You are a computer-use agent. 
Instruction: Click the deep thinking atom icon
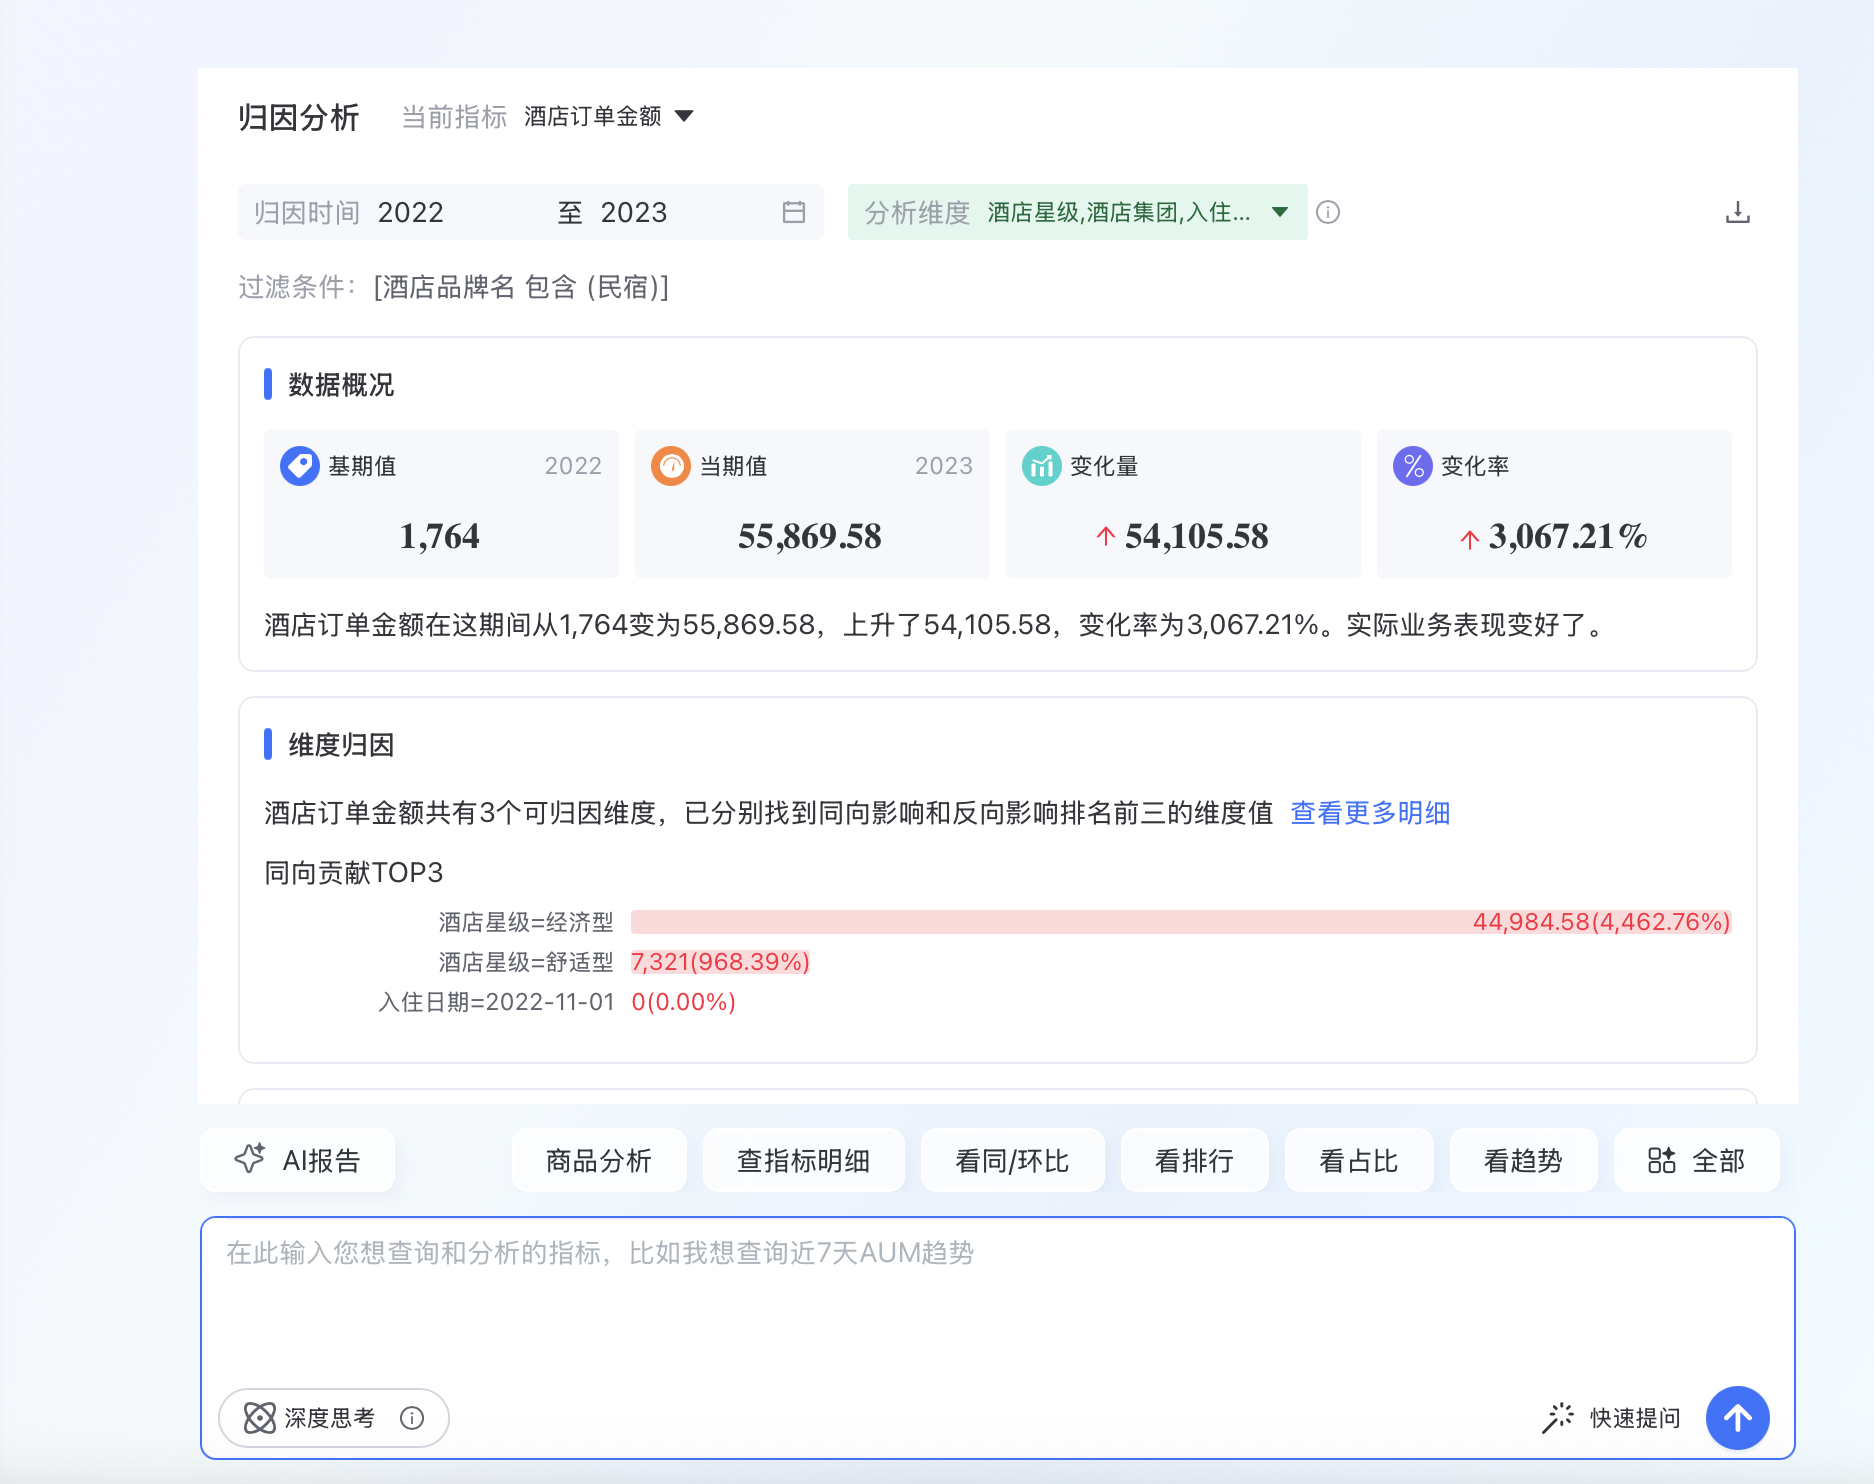tap(260, 1418)
